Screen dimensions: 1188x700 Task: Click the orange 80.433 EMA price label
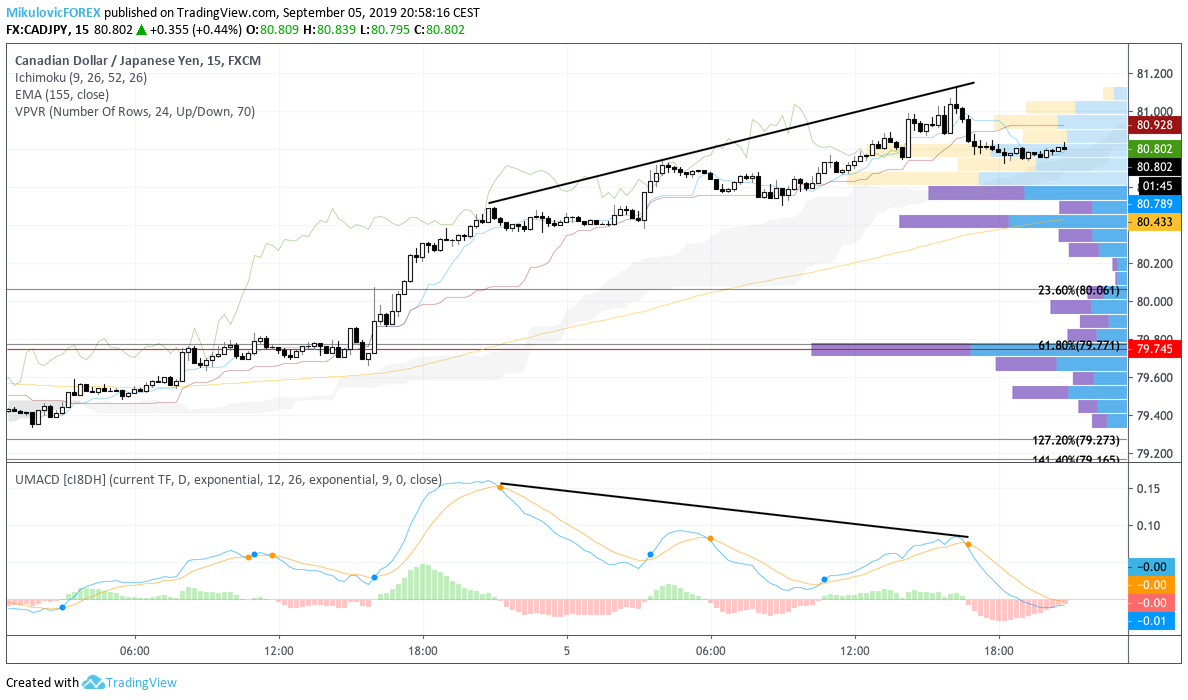(x=1154, y=222)
